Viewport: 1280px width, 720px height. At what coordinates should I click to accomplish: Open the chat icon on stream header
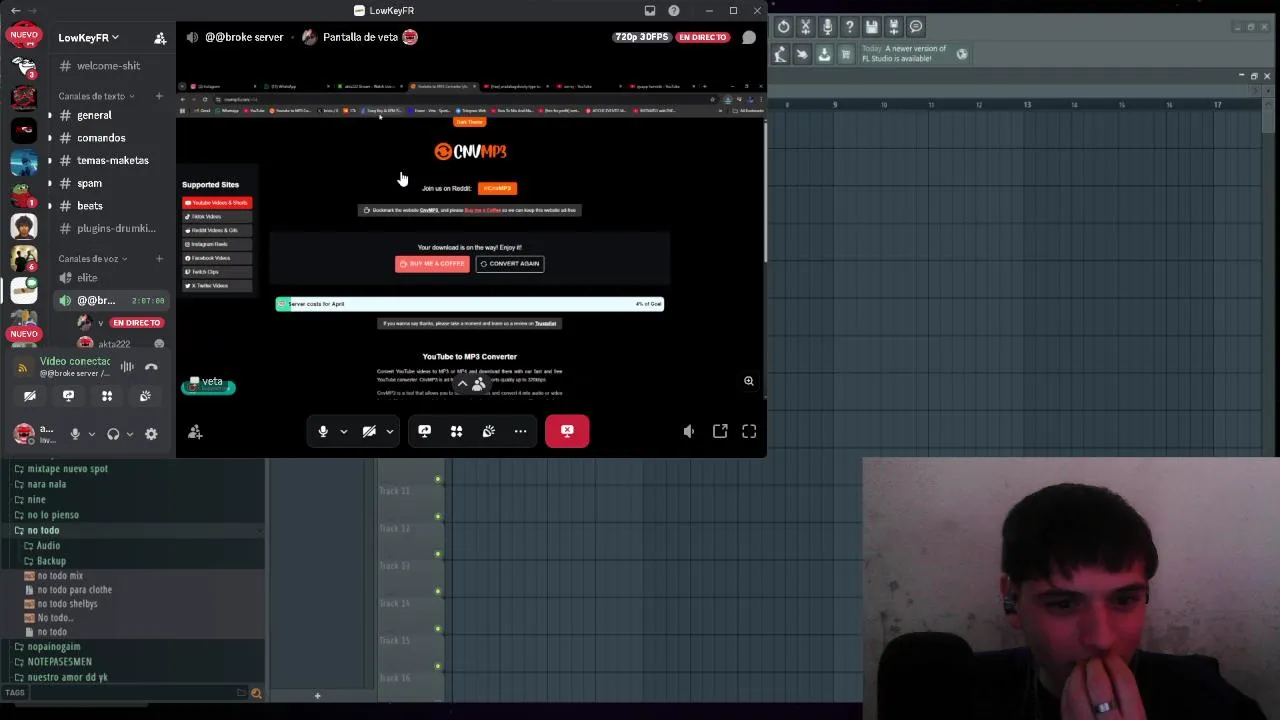pos(749,37)
